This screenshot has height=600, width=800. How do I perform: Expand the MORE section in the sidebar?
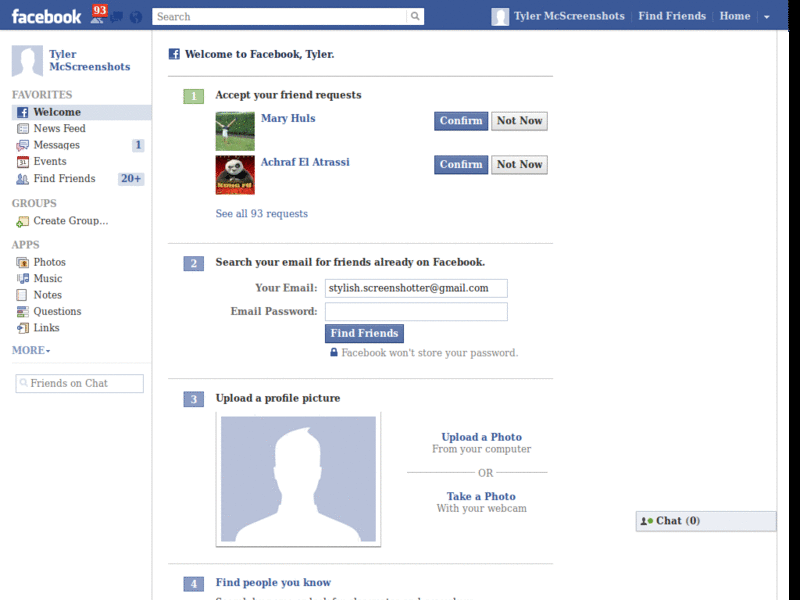click(x=28, y=350)
